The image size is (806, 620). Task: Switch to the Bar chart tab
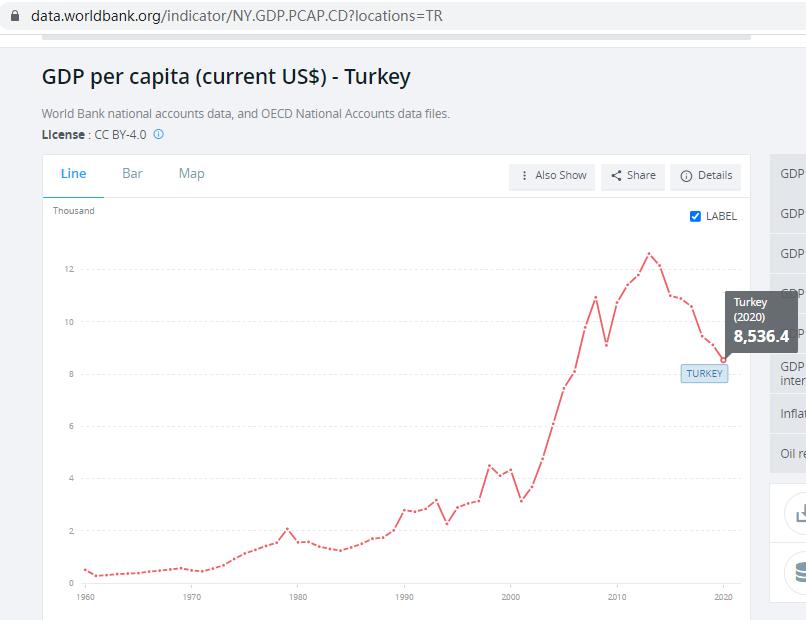(132, 174)
